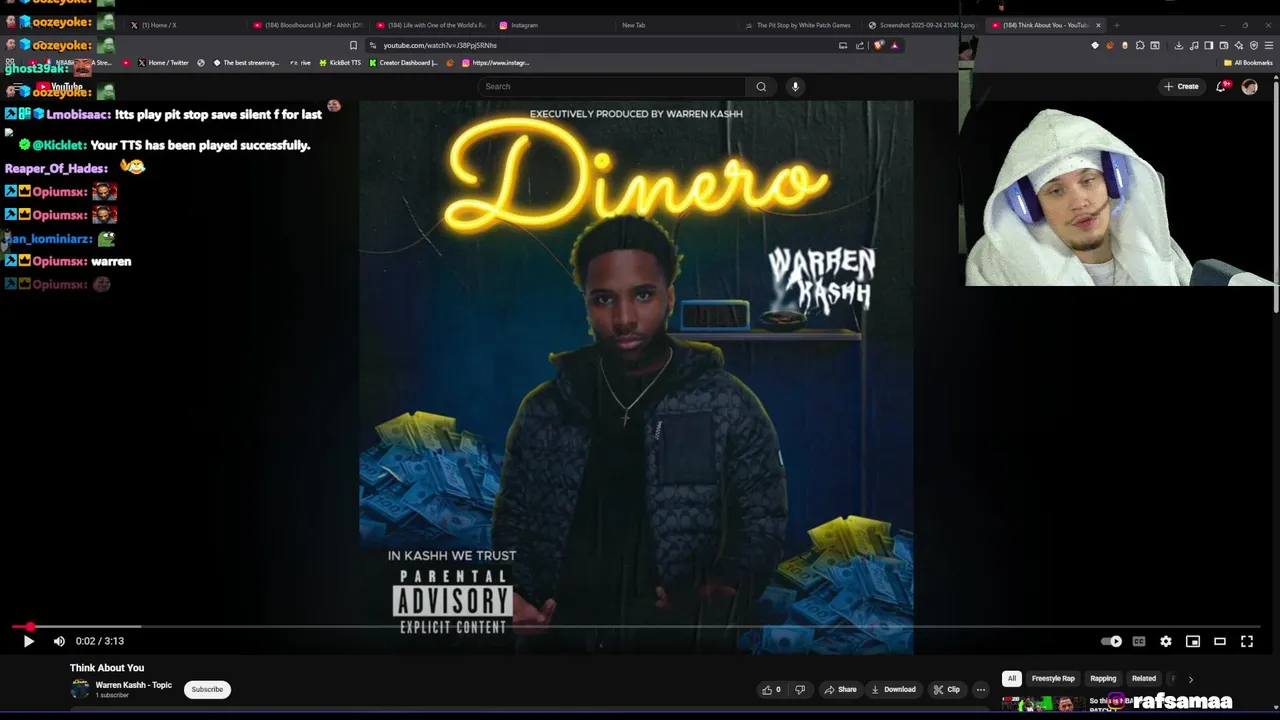Mute the video volume speaker icon

coord(59,641)
